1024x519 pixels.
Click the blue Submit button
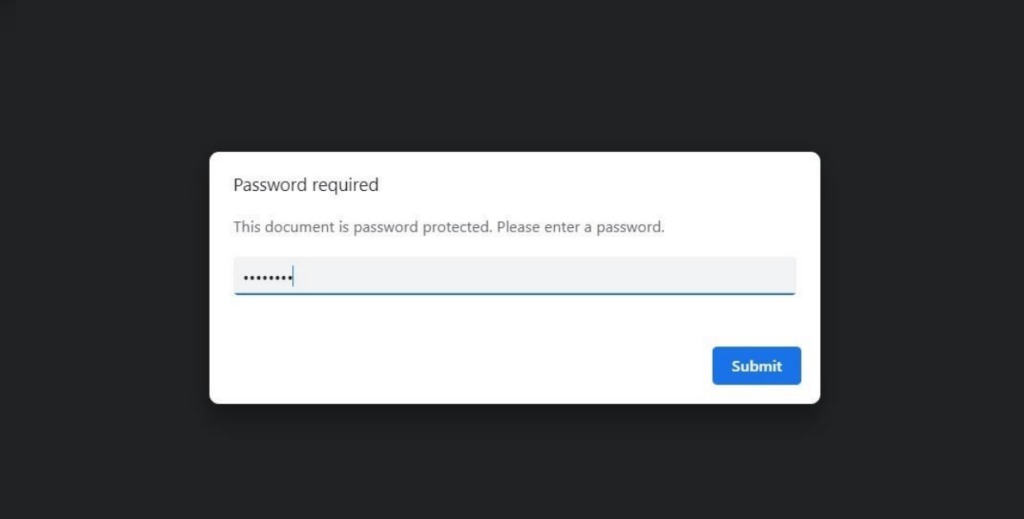click(756, 366)
